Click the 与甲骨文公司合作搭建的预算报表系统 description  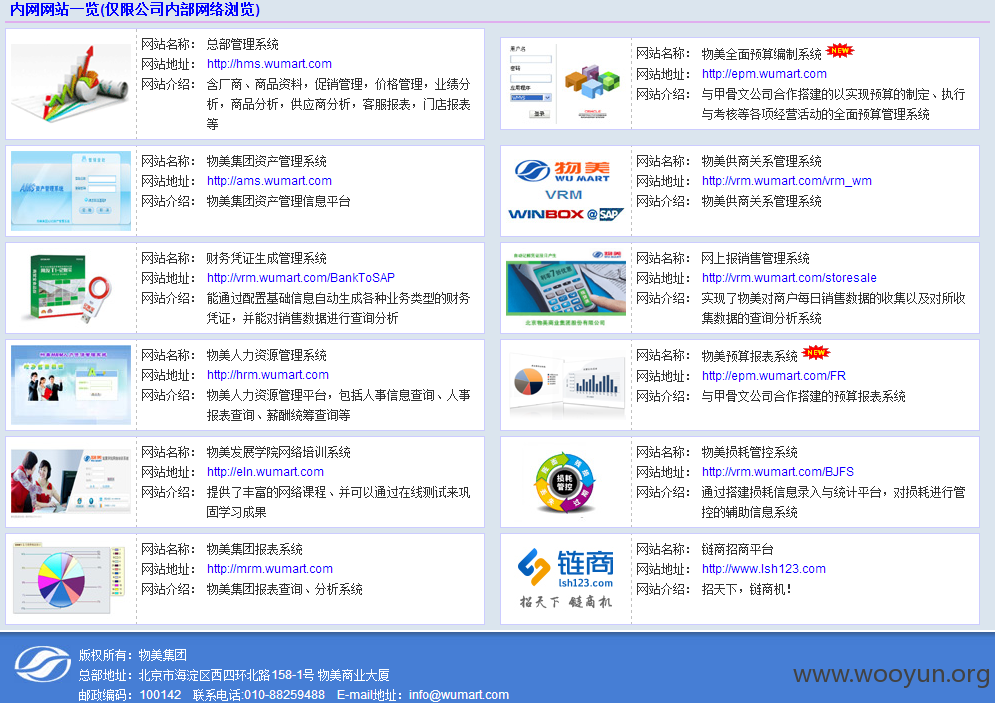point(803,396)
